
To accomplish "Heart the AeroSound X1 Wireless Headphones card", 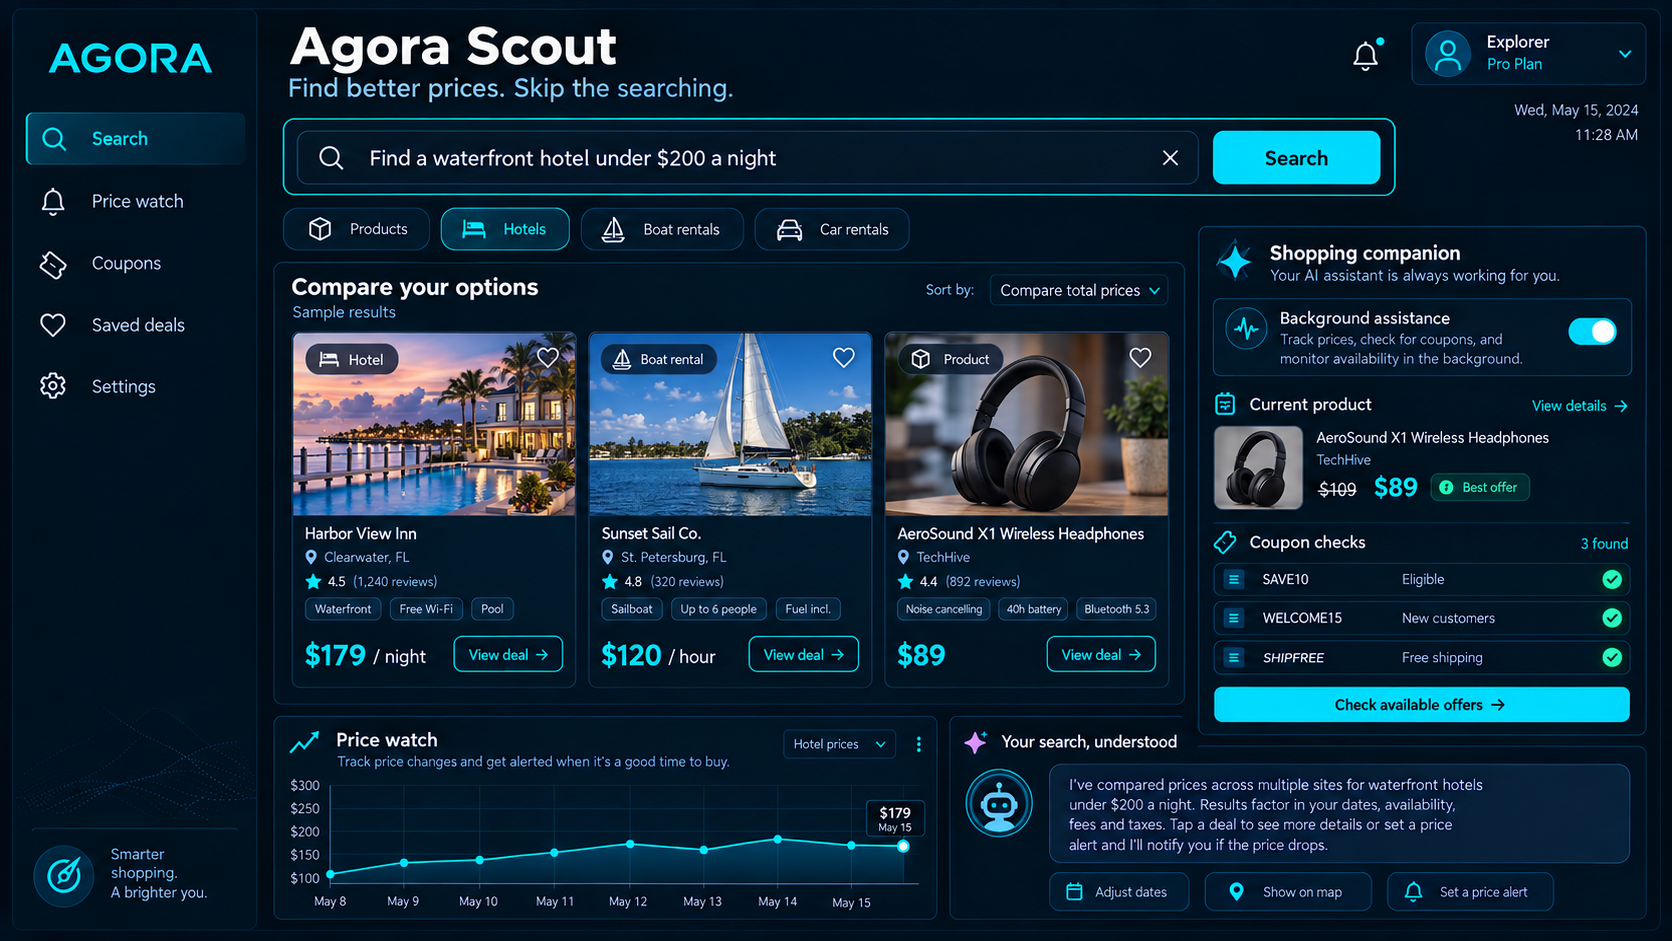I will pyautogui.click(x=1140, y=357).
